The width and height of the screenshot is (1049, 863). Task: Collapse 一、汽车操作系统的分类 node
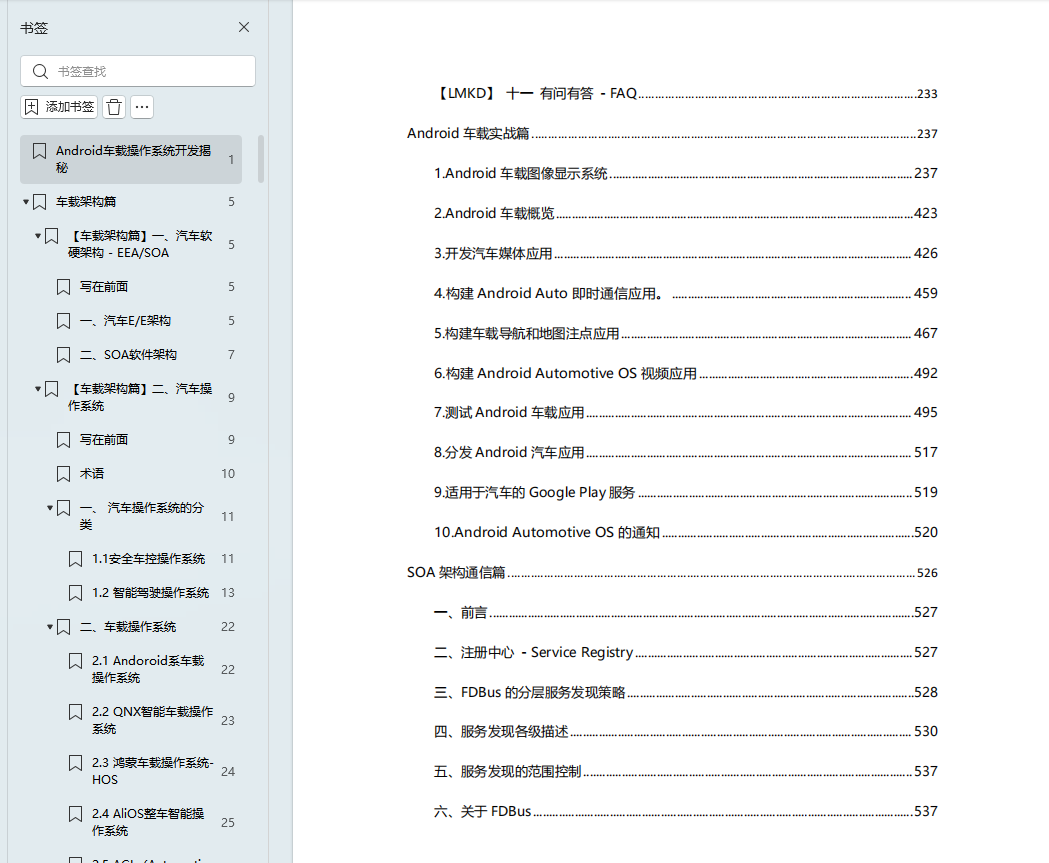coord(50,508)
